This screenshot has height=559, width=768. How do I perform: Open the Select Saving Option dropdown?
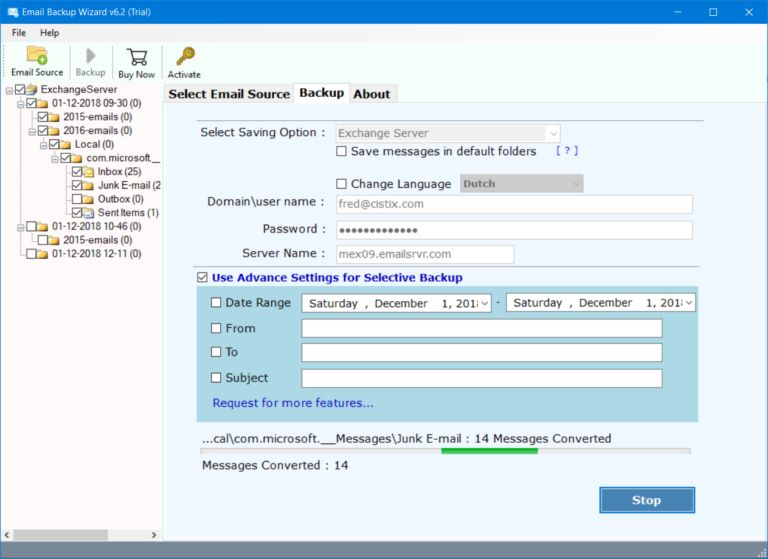tap(553, 133)
